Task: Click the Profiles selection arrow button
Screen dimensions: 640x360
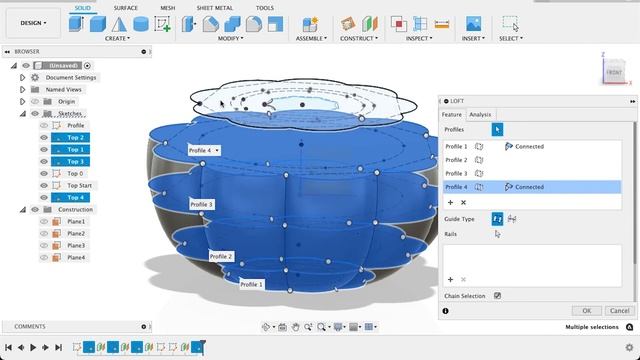Action: [x=497, y=129]
